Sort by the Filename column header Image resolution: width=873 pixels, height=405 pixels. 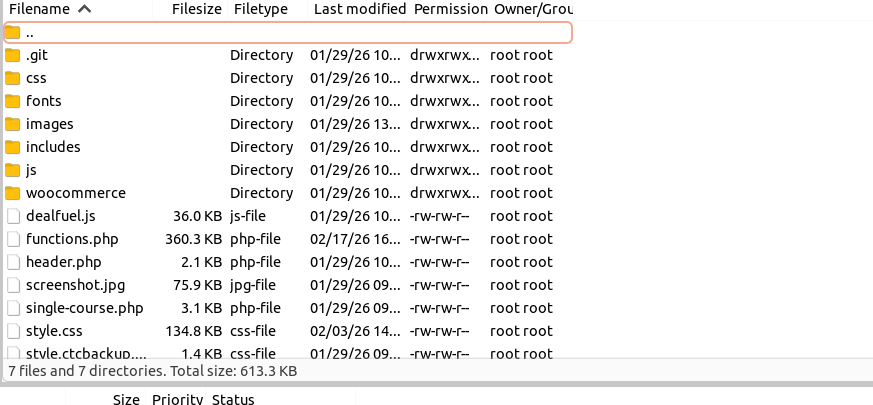pos(40,9)
